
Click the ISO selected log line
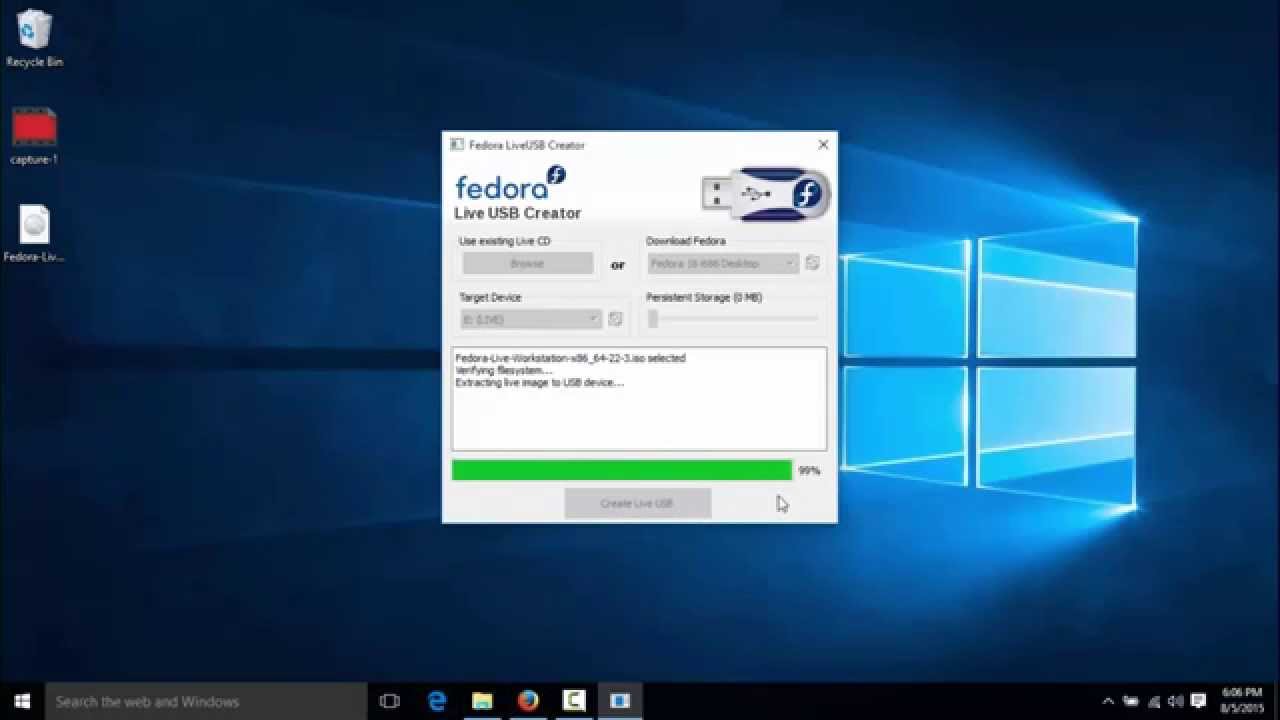(x=570, y=358)
